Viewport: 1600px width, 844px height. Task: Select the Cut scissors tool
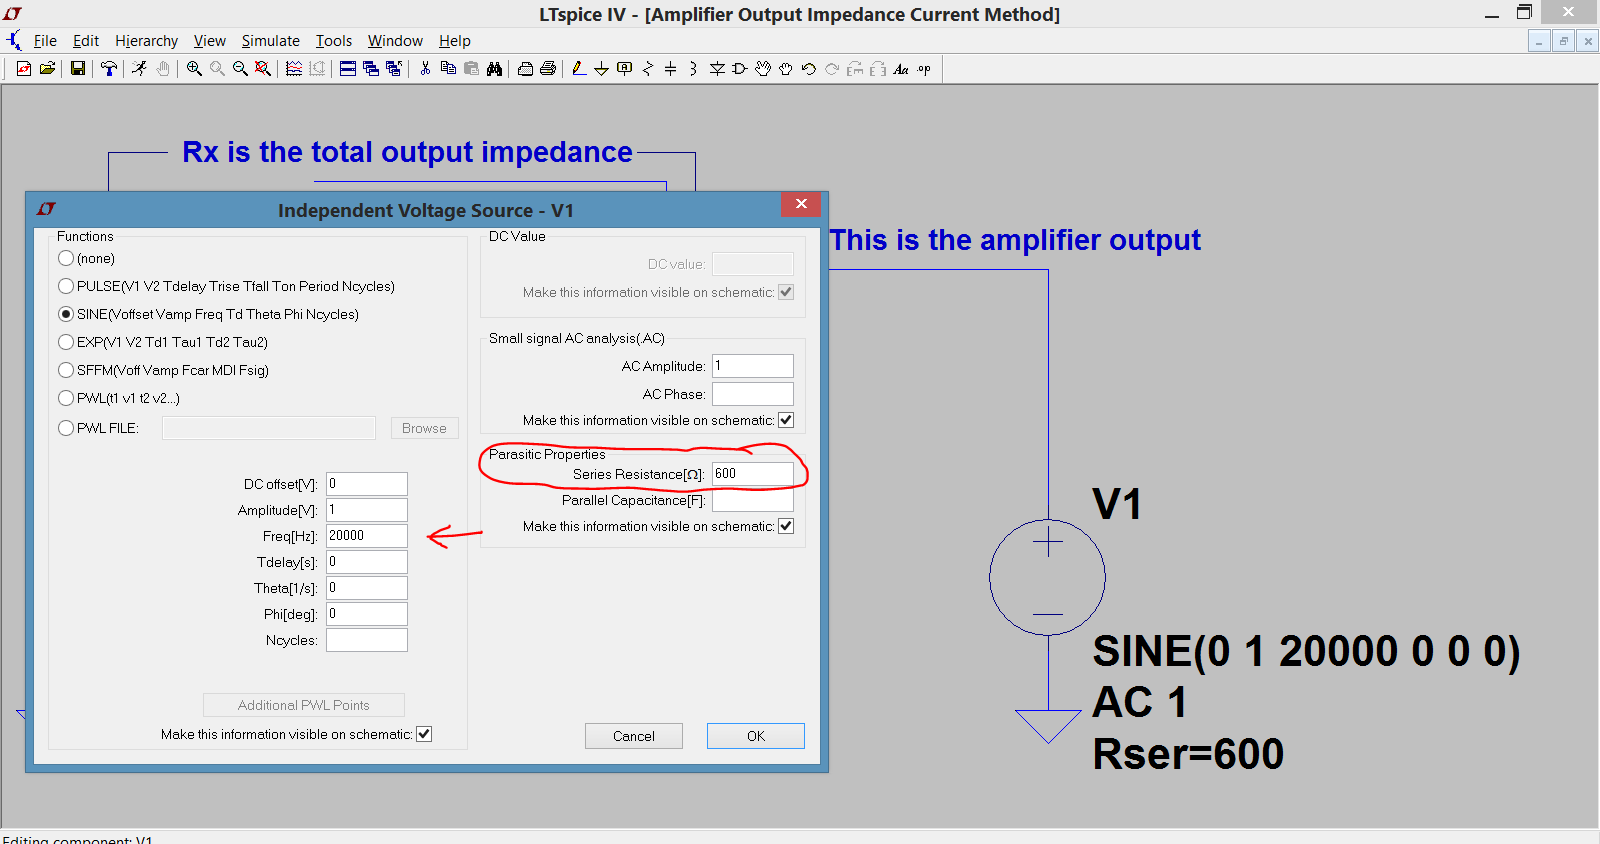425,69
